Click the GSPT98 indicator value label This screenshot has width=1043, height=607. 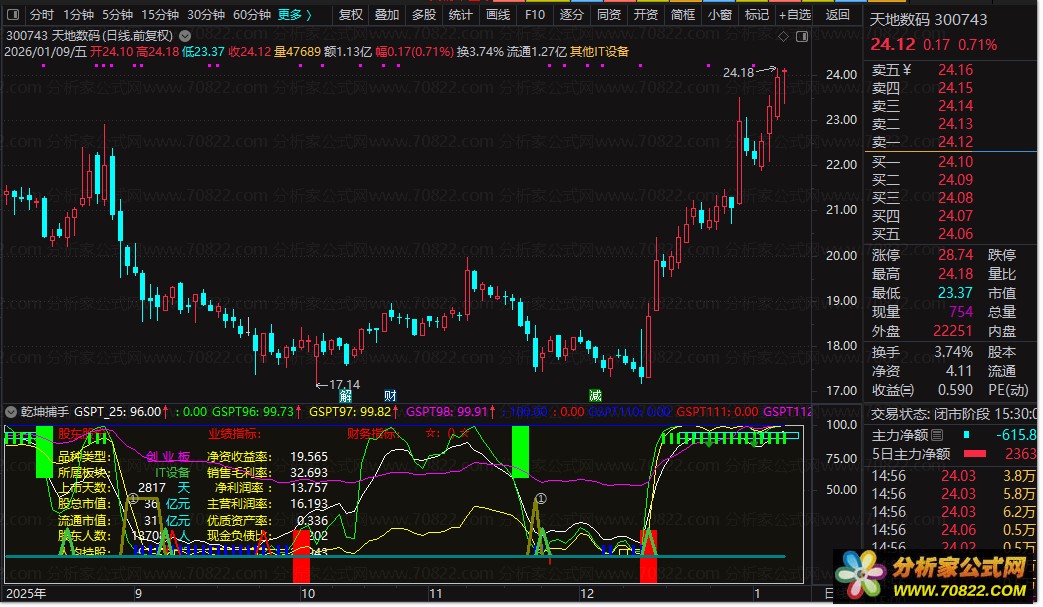coord(452,412)
